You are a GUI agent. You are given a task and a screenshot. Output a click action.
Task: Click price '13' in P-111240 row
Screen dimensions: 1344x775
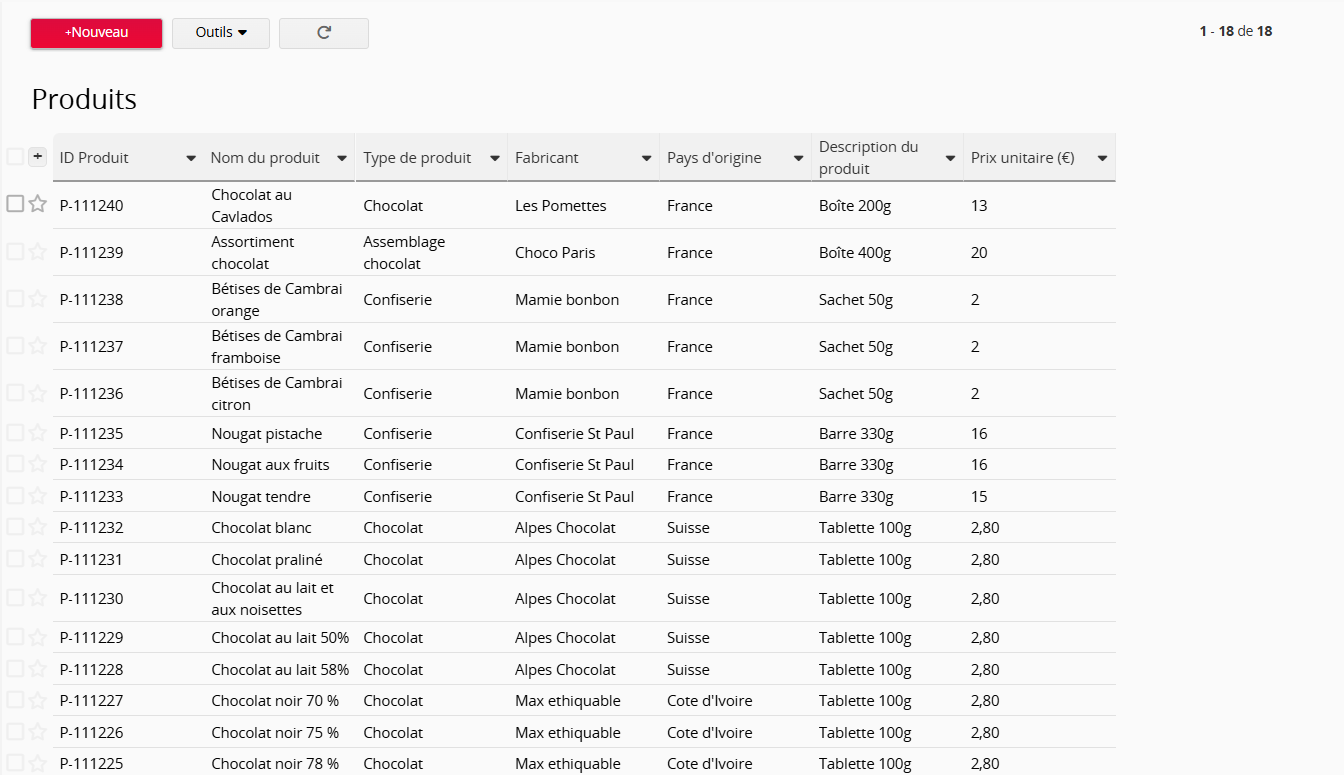[979, 205]
